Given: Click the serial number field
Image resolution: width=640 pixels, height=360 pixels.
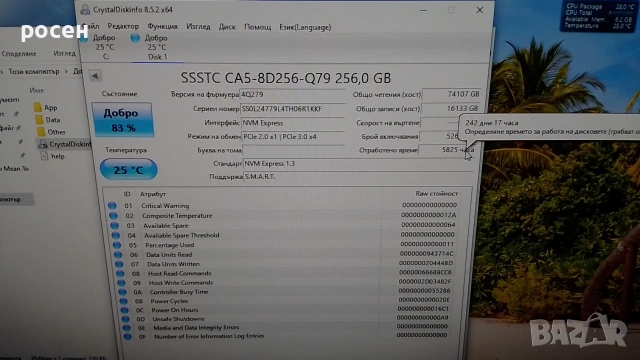Looking at the screenshot, I should pos(292,109).
